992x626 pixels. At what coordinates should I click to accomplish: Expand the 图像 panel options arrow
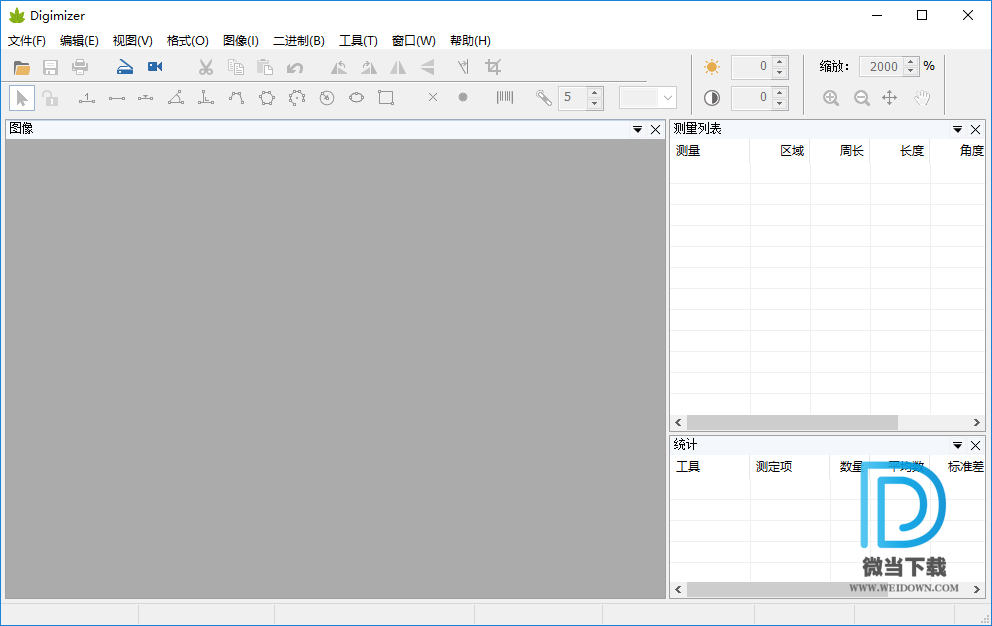(x=637, y=129)
